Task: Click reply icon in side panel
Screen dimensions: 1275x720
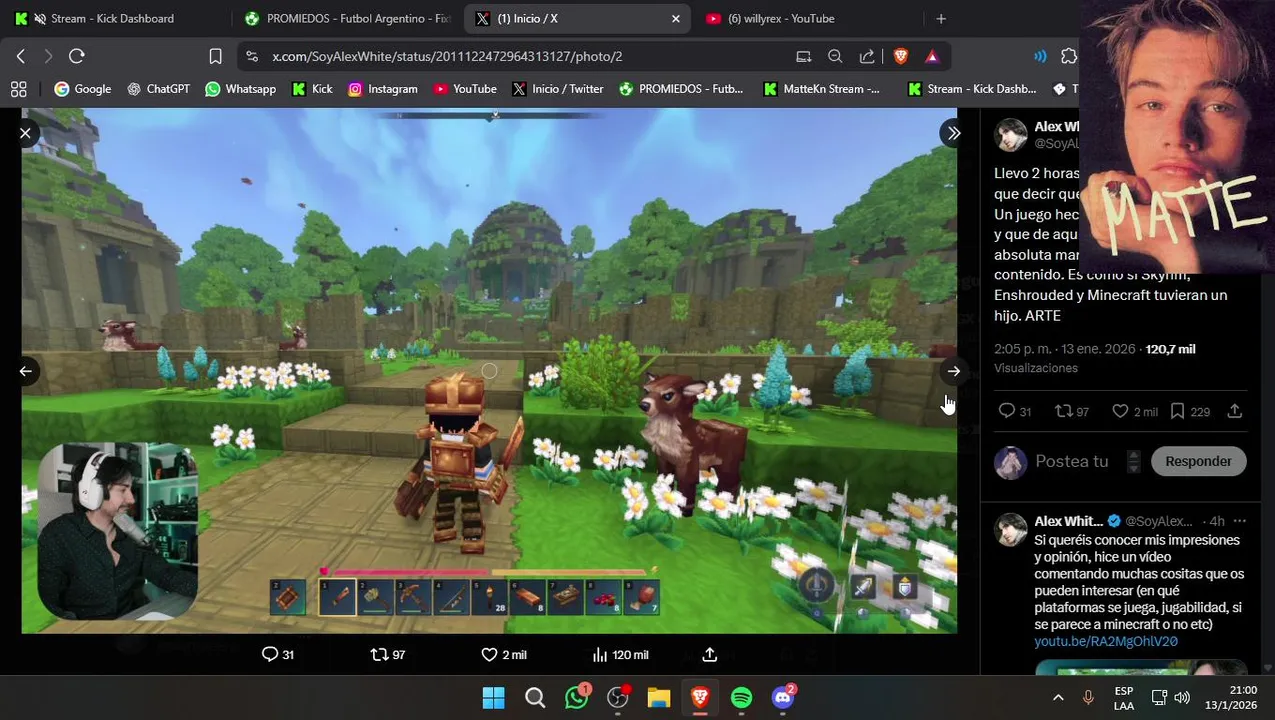Action: [x=1007, y=411]
